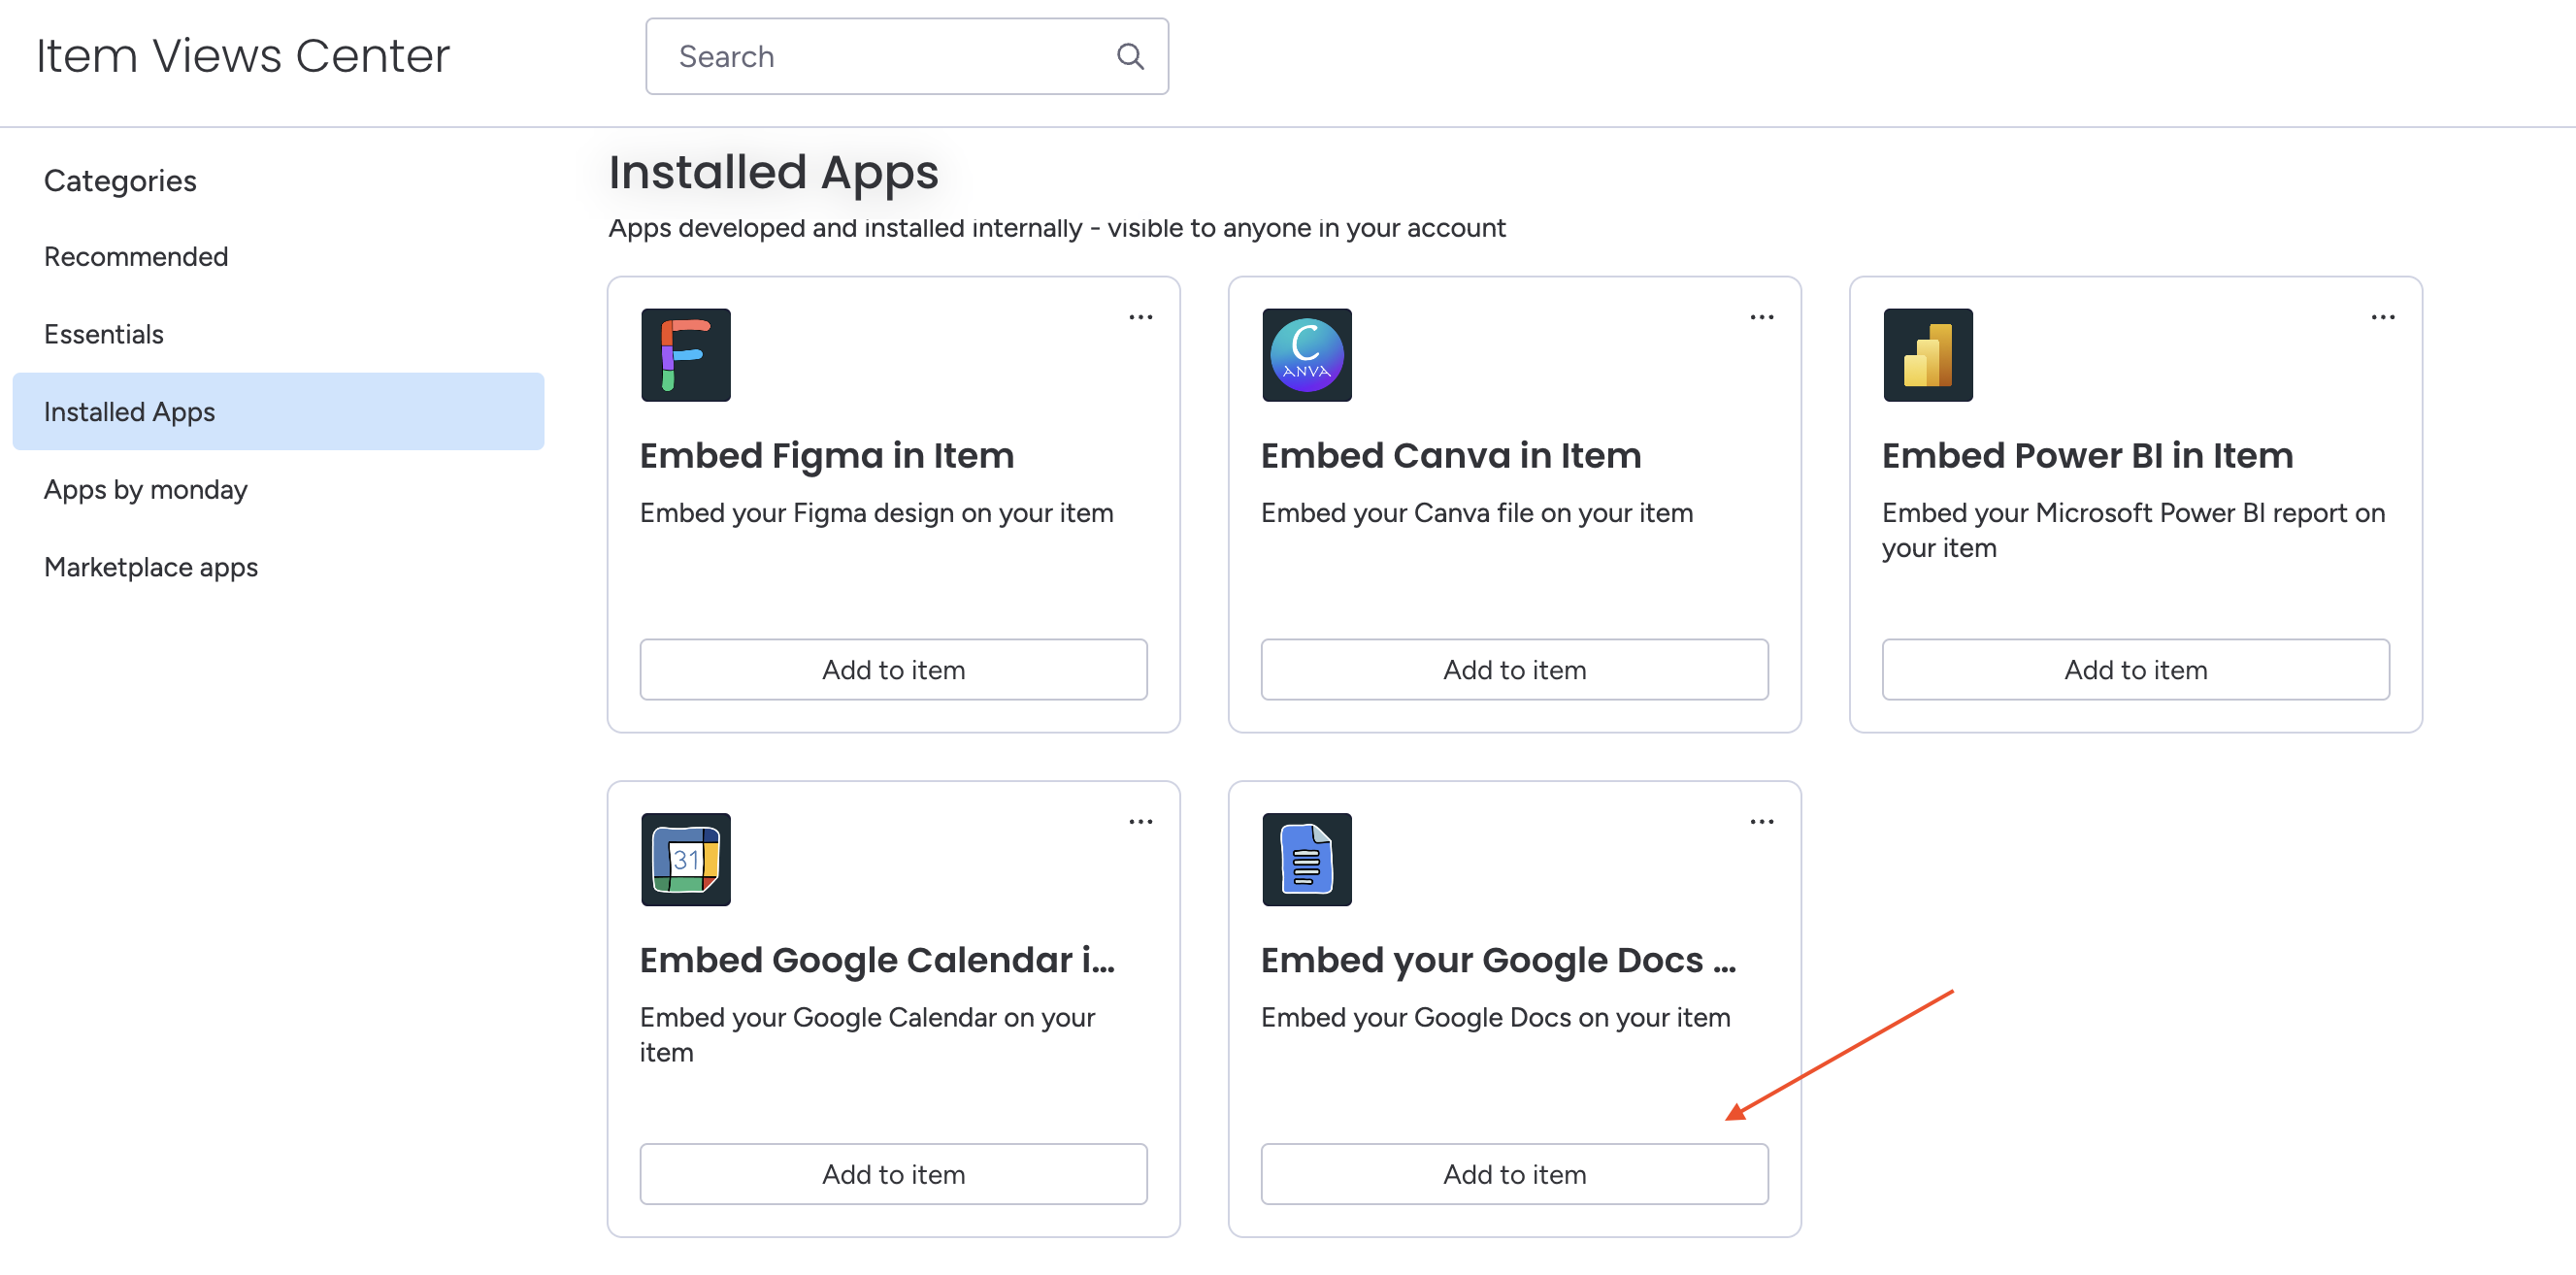Add Embed Canva to item
The width and height of the screenshot is (2576, 1275).
point(1514,670)
